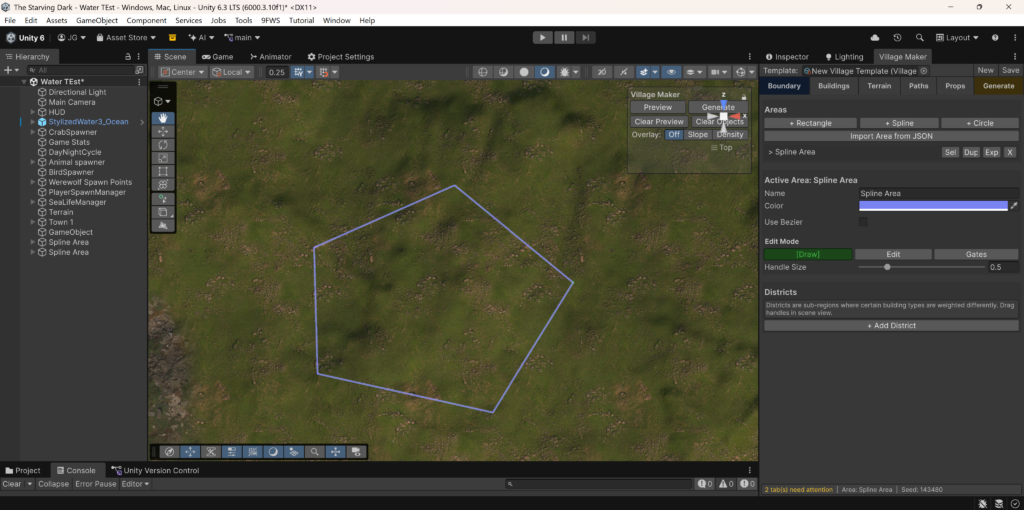This screenshot has height=510, width=1024.
Task: Open the GameObject menu
Action: click(x=96, y=20)
